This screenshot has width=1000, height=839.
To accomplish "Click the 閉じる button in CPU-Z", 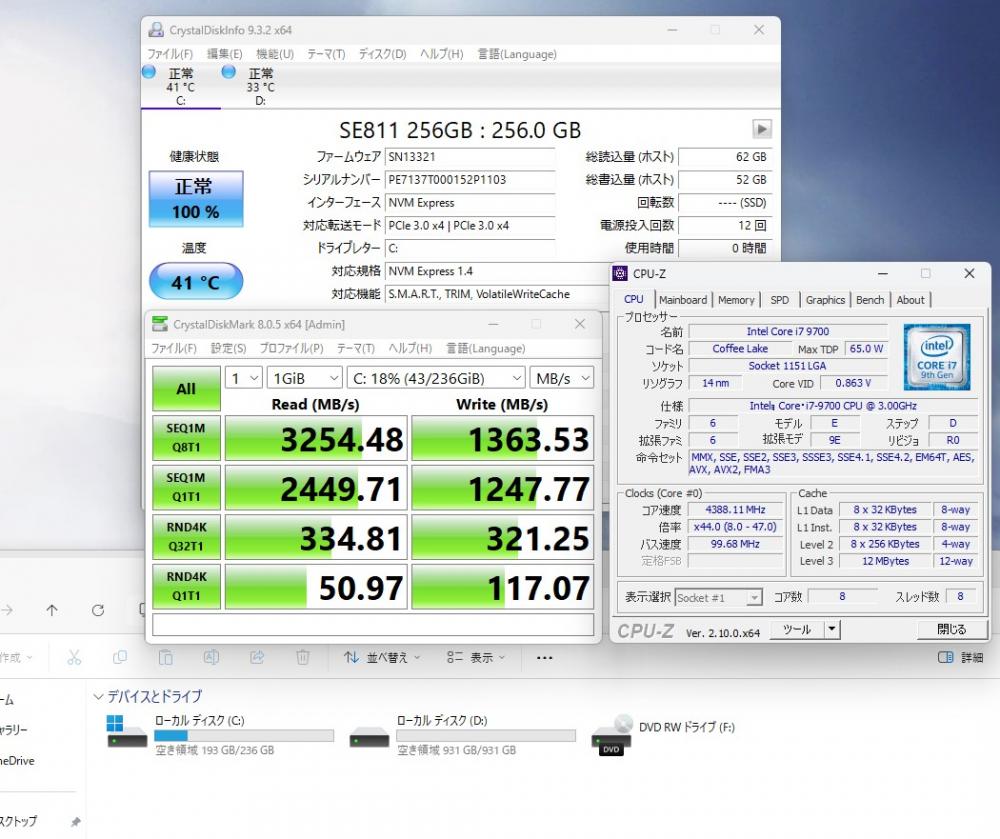I will pyautogui.click(x=952, y=629).
